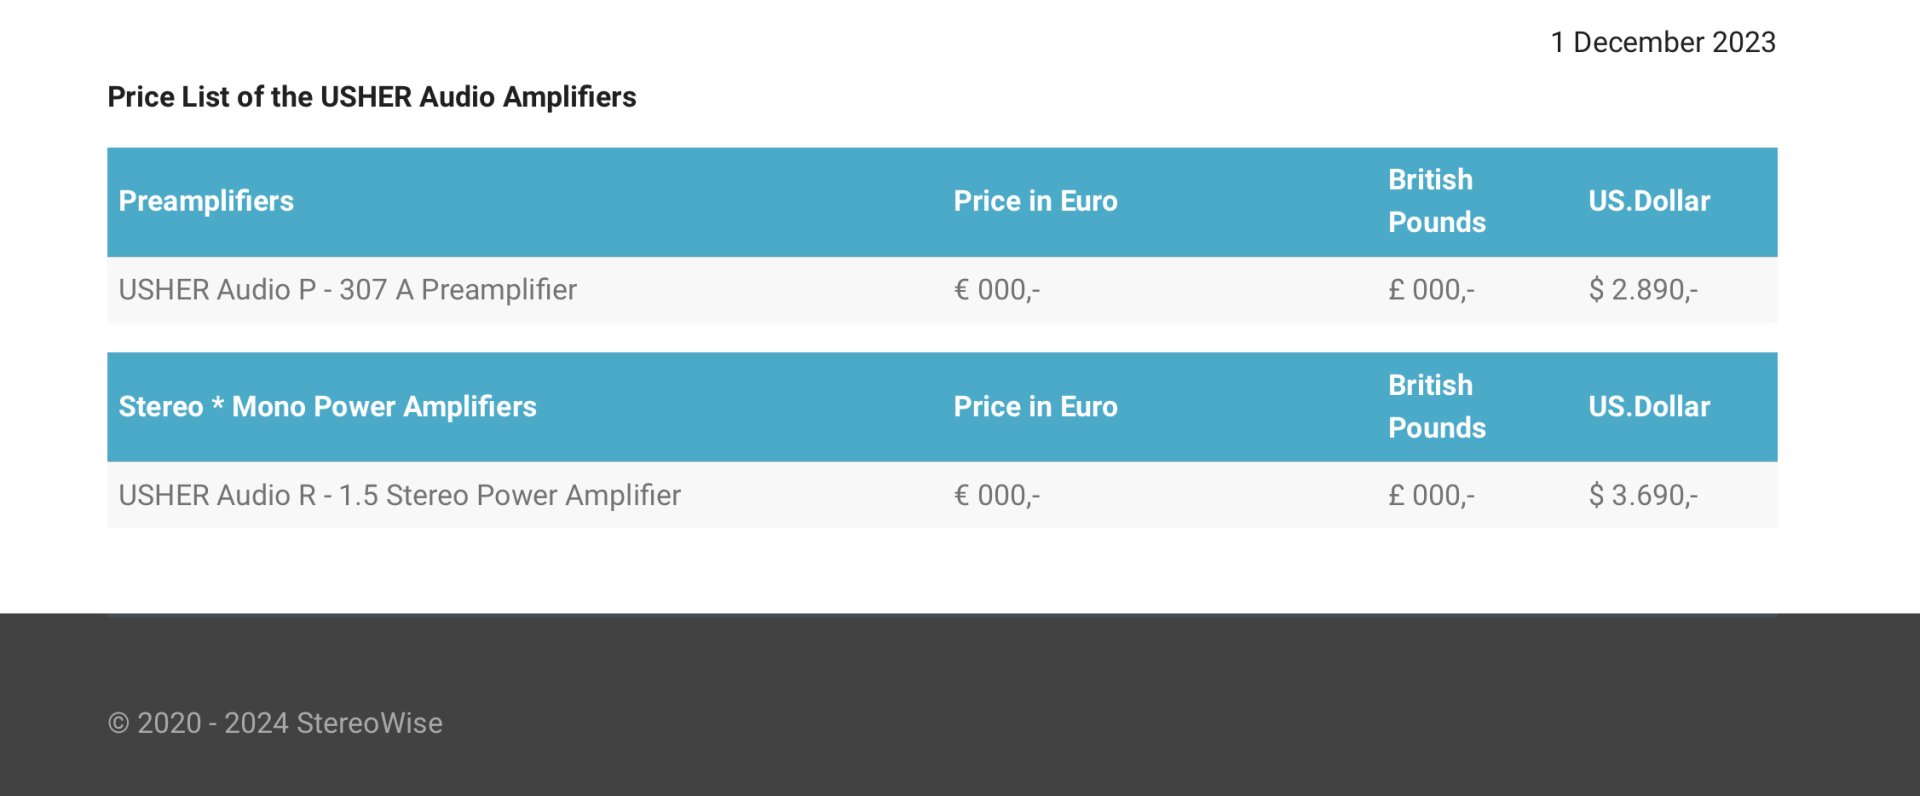Click British Pounds header in Power Amplifiers table
Viewport: 1920px width, 796px height.
click(x=1437, y=407)
